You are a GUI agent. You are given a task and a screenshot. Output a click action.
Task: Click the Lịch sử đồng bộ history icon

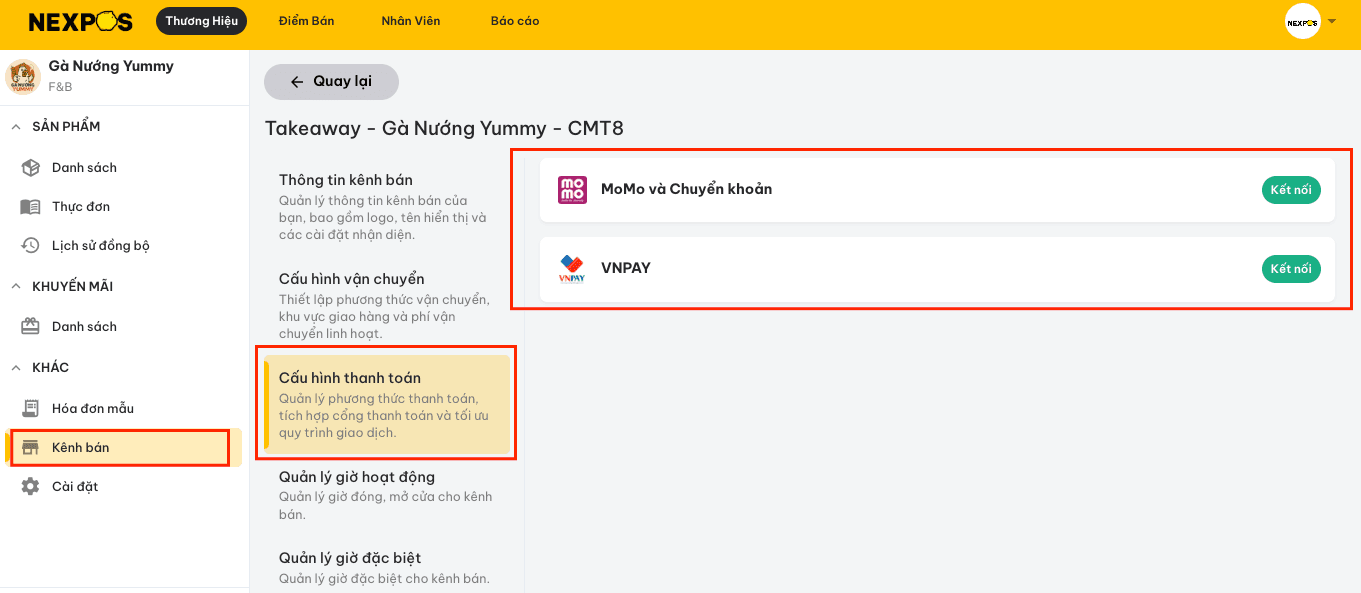pos(31,245)
